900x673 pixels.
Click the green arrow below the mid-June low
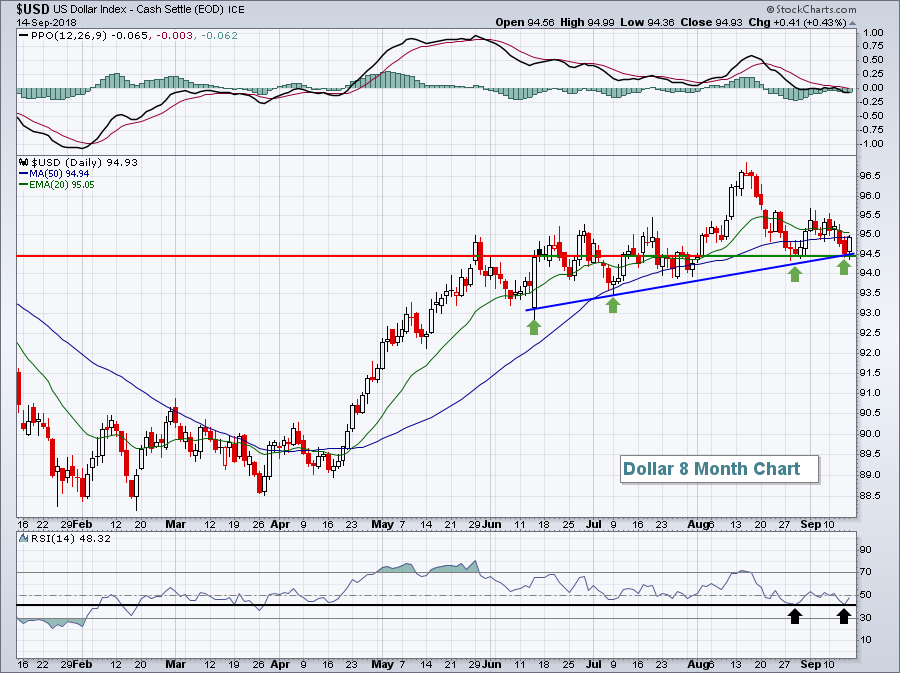534,326
